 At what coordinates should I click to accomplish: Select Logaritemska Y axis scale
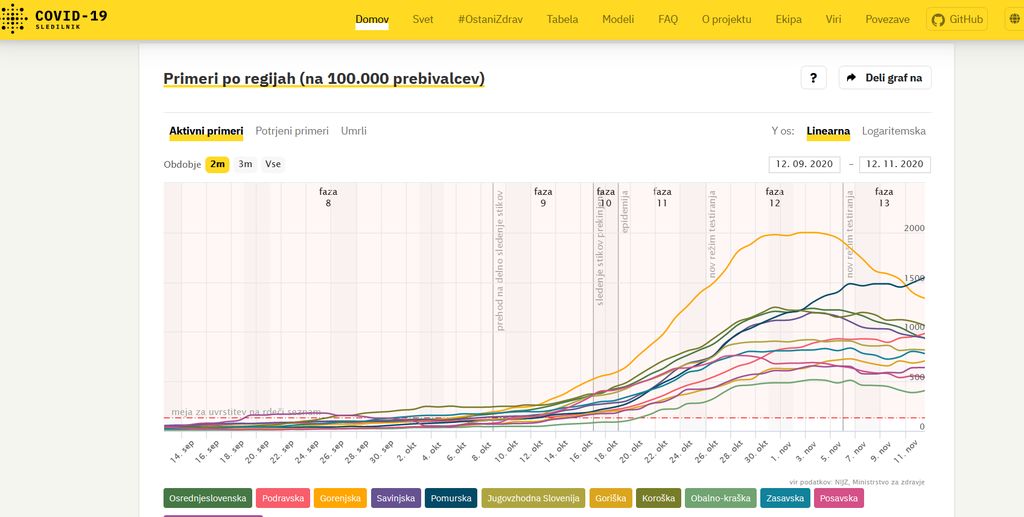click(893, 131)
